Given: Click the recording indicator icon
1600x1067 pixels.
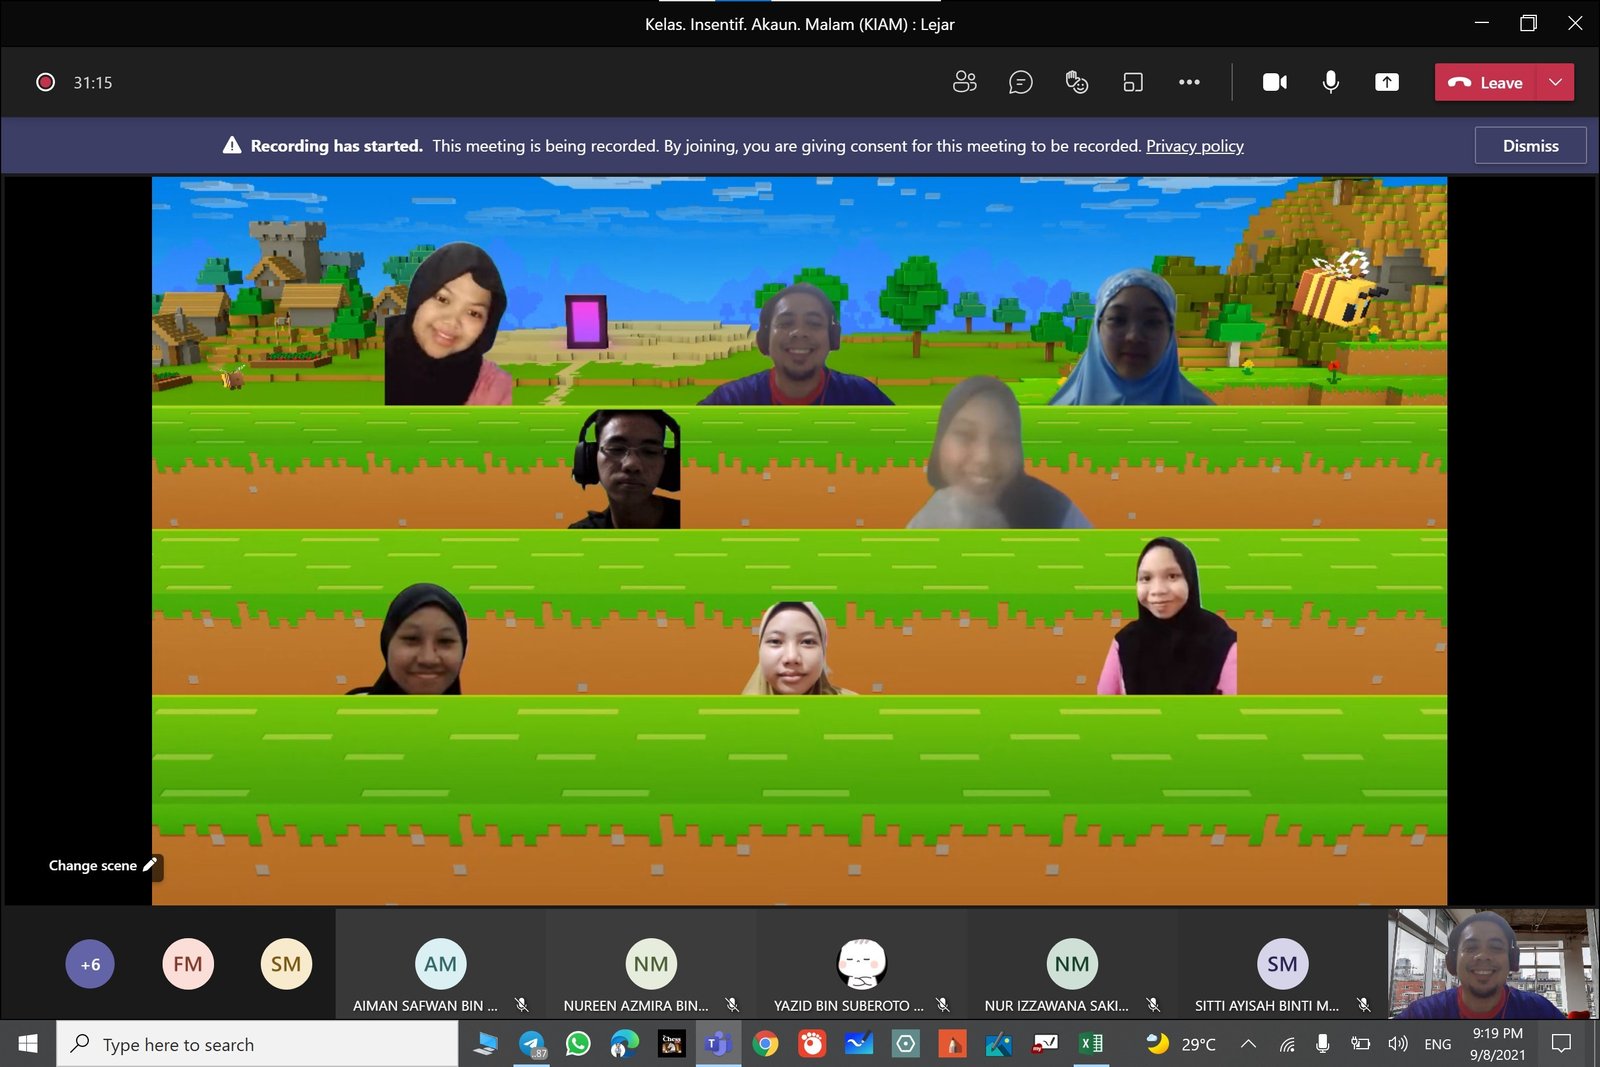Looking at the screenshot, I should coord(45,82).
